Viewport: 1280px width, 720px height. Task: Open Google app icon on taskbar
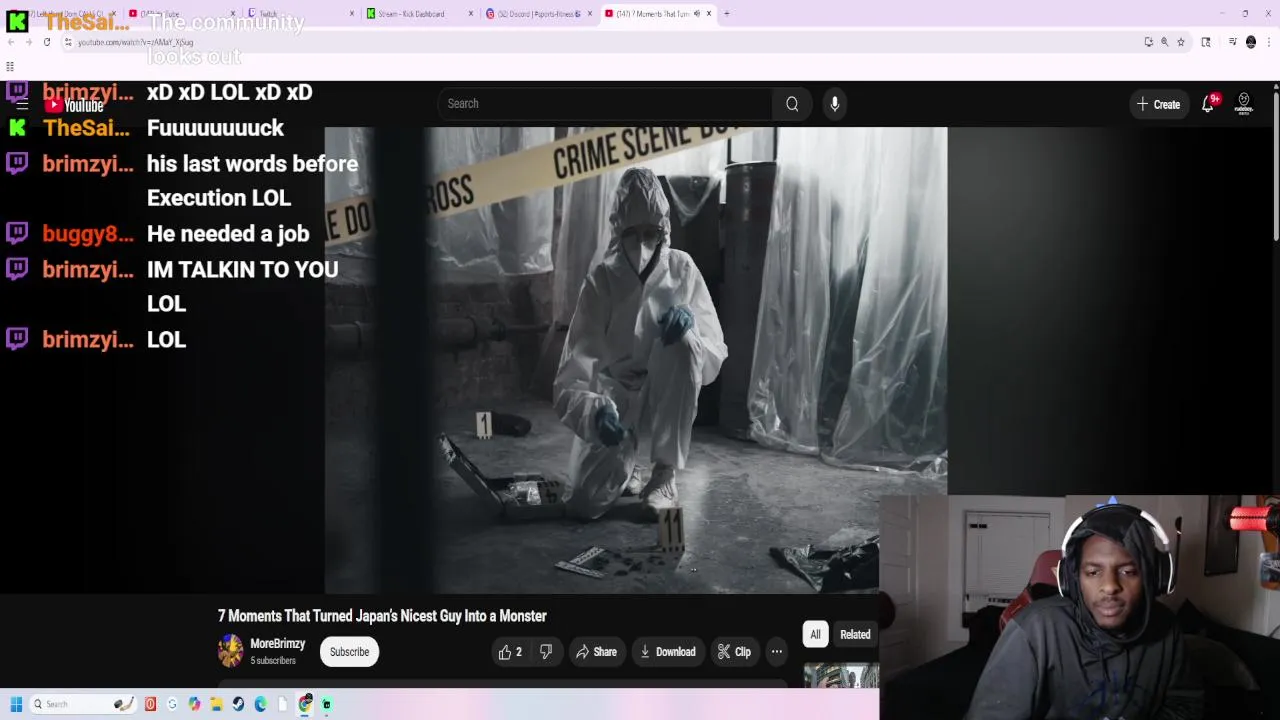tap(172, 704)
